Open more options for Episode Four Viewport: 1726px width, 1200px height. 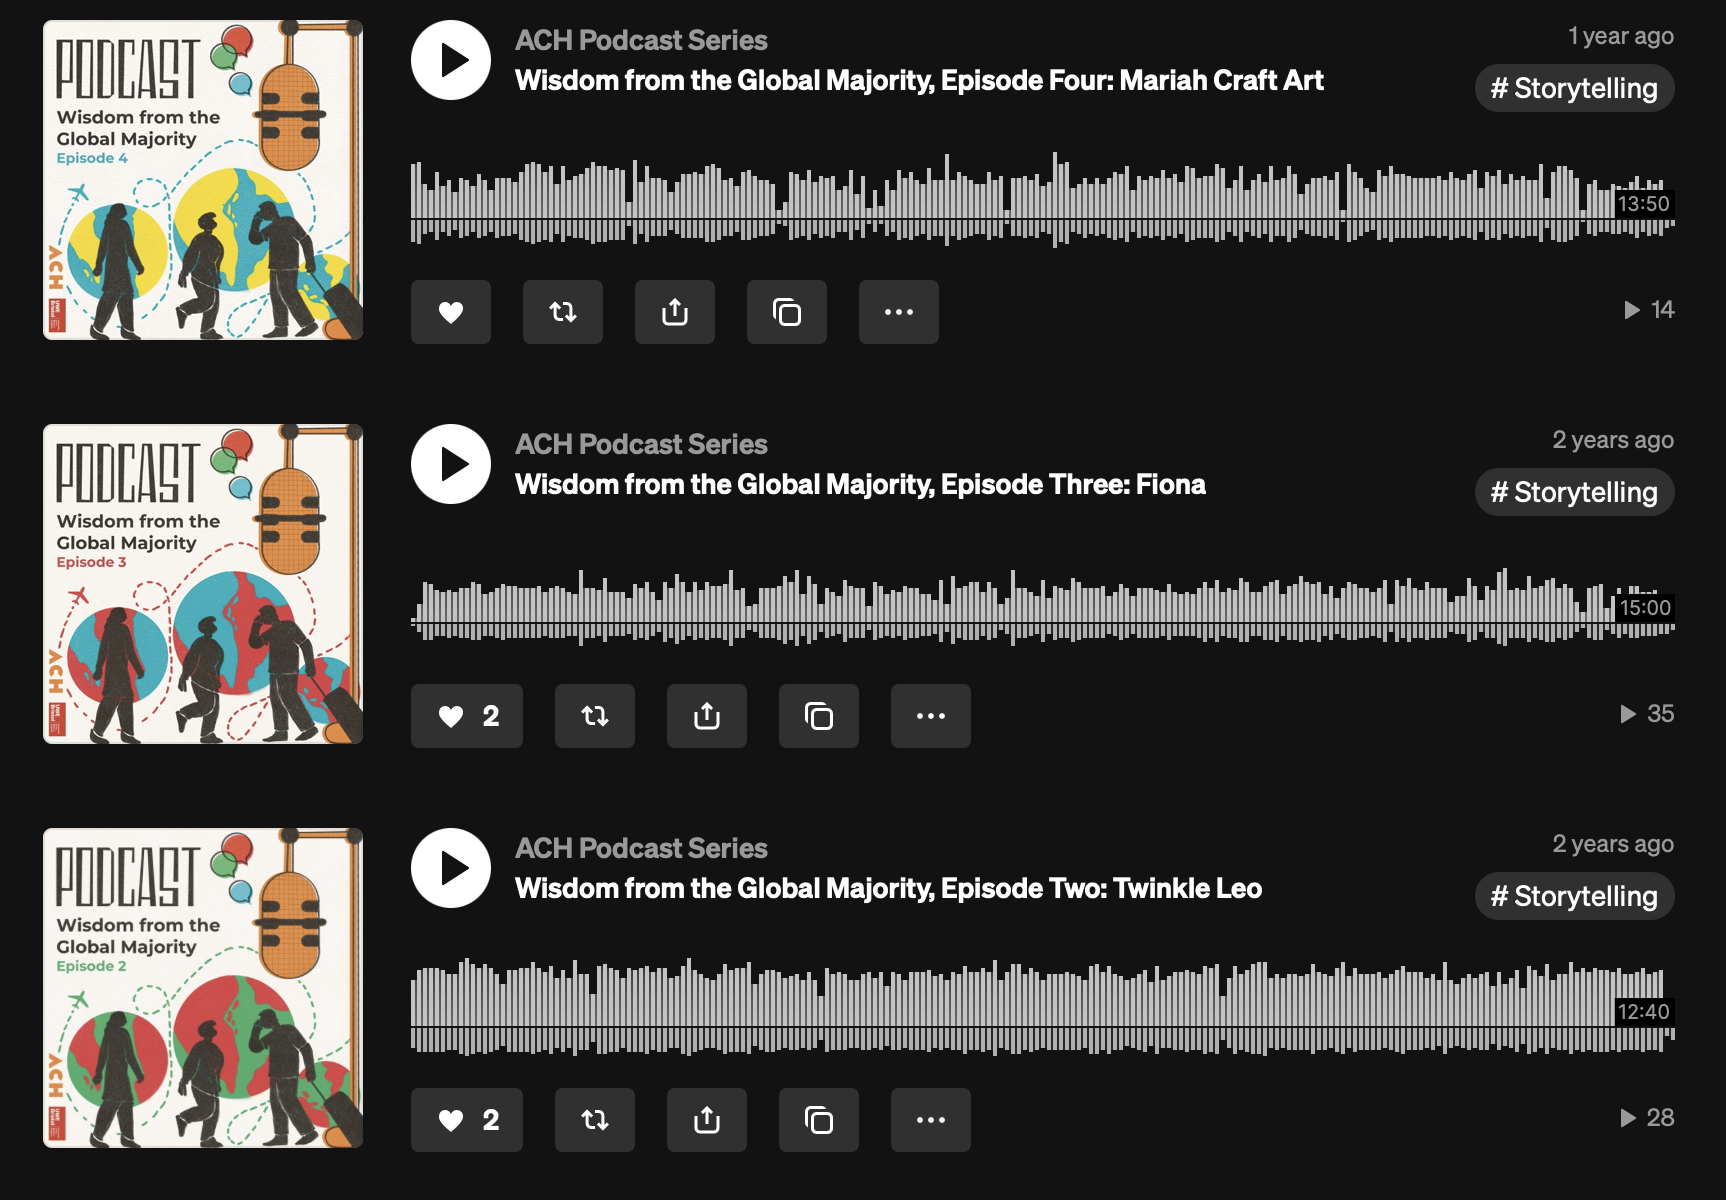point(899,312)
